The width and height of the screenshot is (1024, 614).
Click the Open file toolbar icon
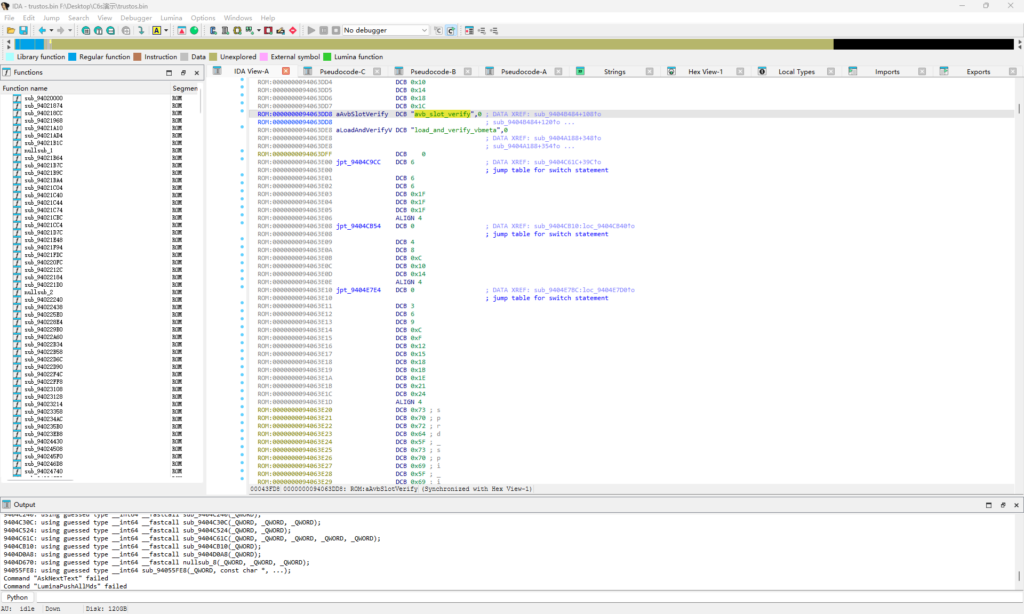click(10, 31)
